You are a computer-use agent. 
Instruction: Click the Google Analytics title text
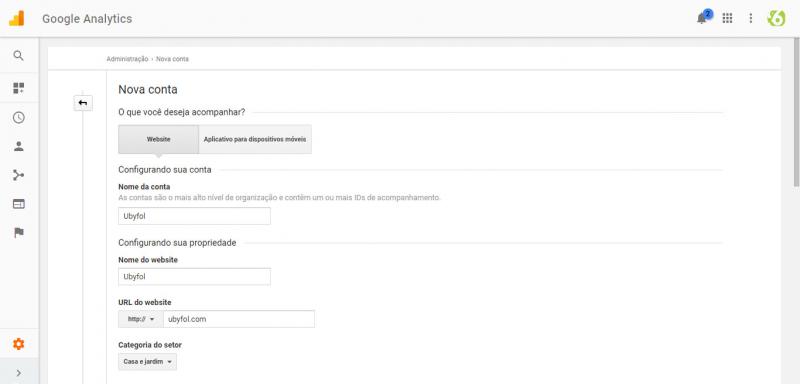[x=87, y=19]
